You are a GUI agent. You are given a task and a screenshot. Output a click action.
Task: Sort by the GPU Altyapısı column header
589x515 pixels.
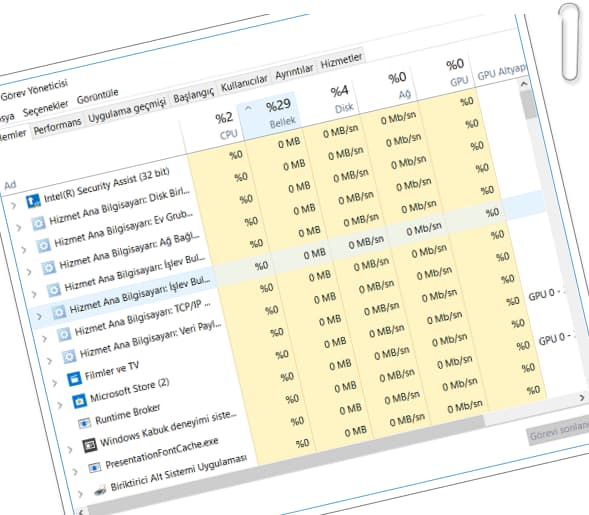502,72
